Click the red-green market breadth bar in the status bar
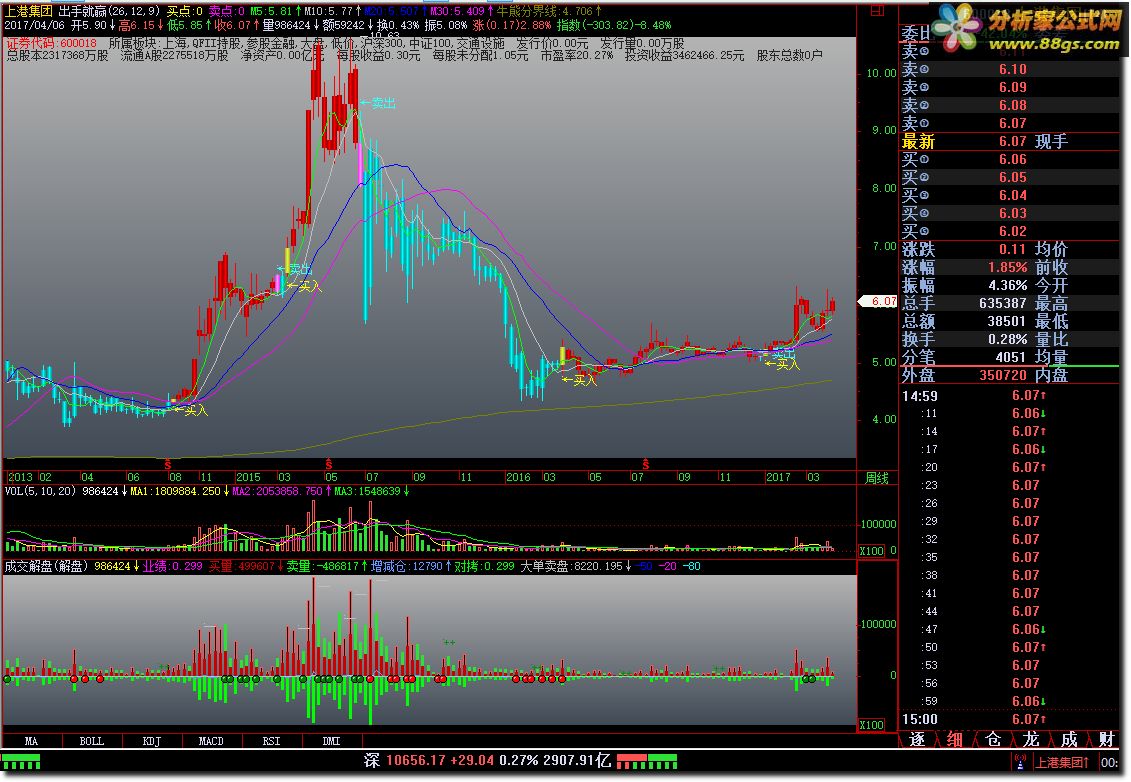This screenshot has width=1131, height=782. [x=647, y=761]
